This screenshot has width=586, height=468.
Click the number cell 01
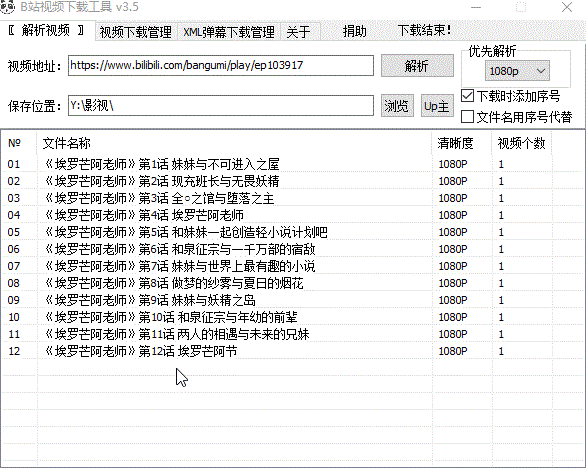14,164
